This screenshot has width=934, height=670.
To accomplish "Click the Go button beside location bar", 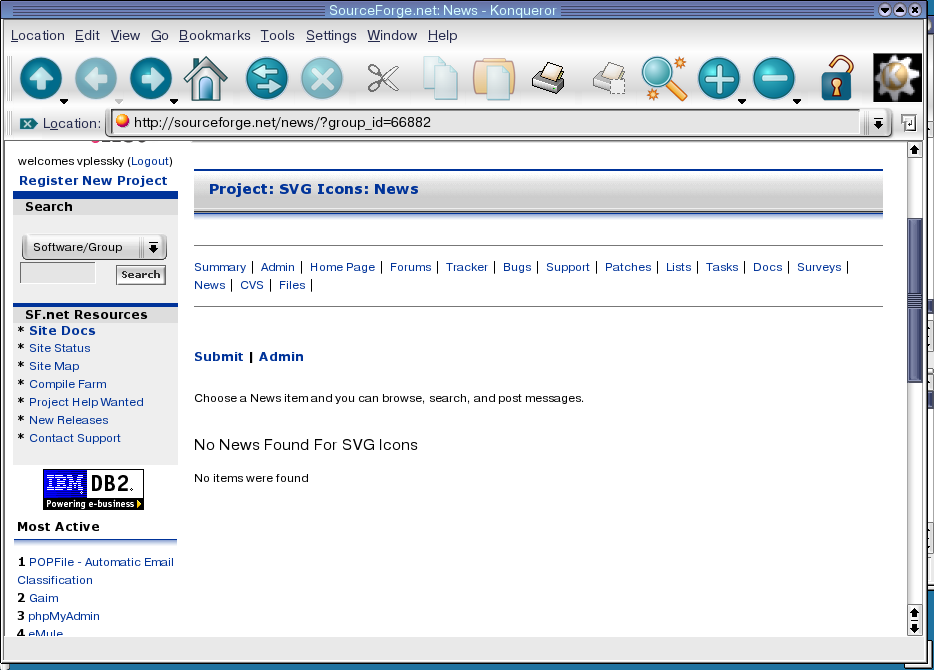I will coord(908,123).
